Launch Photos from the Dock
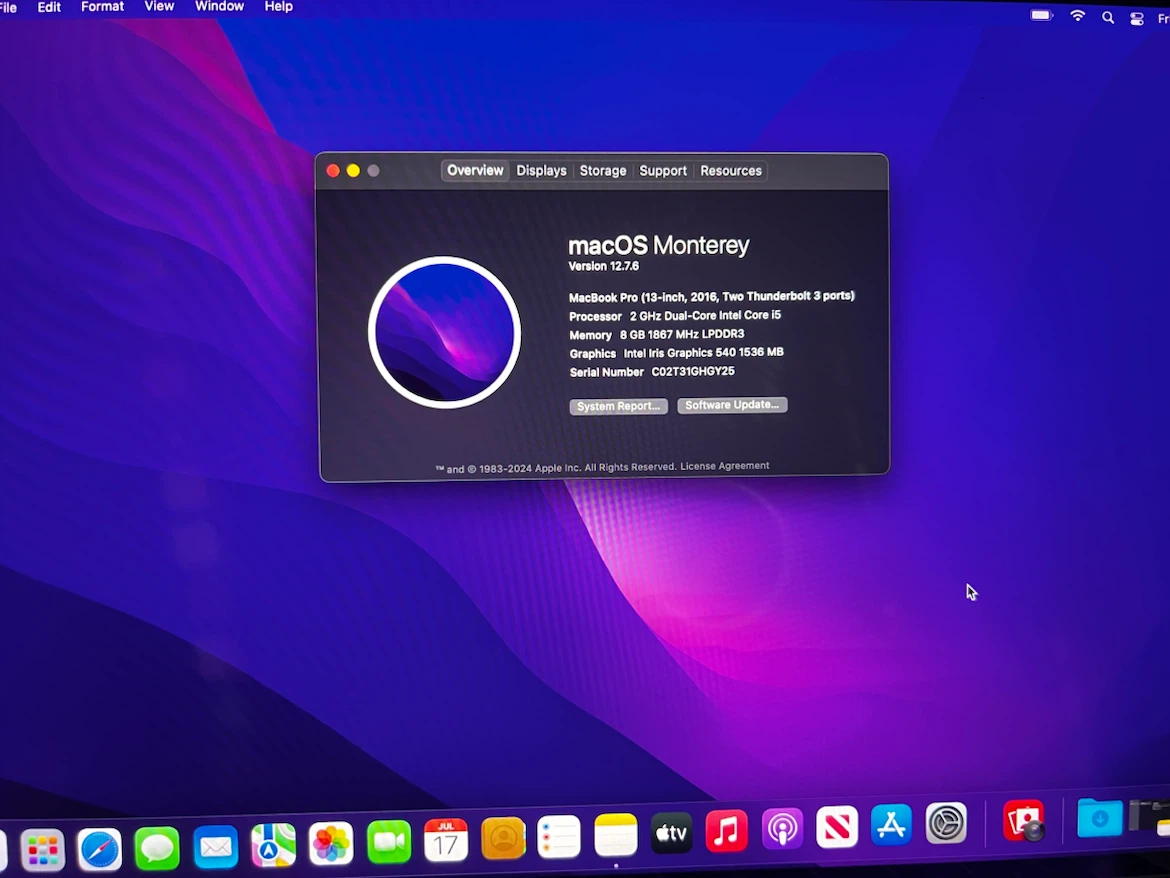 331,843
